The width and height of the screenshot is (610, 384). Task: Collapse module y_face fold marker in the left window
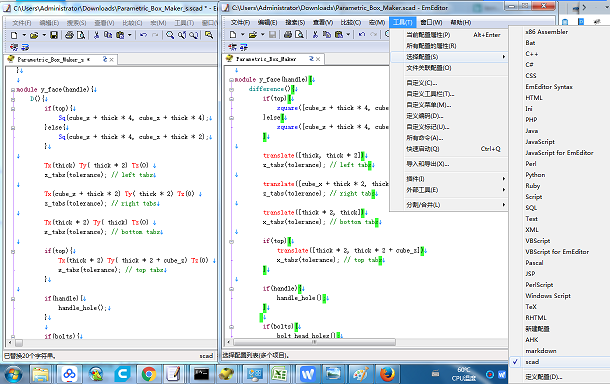pos(13,90)
